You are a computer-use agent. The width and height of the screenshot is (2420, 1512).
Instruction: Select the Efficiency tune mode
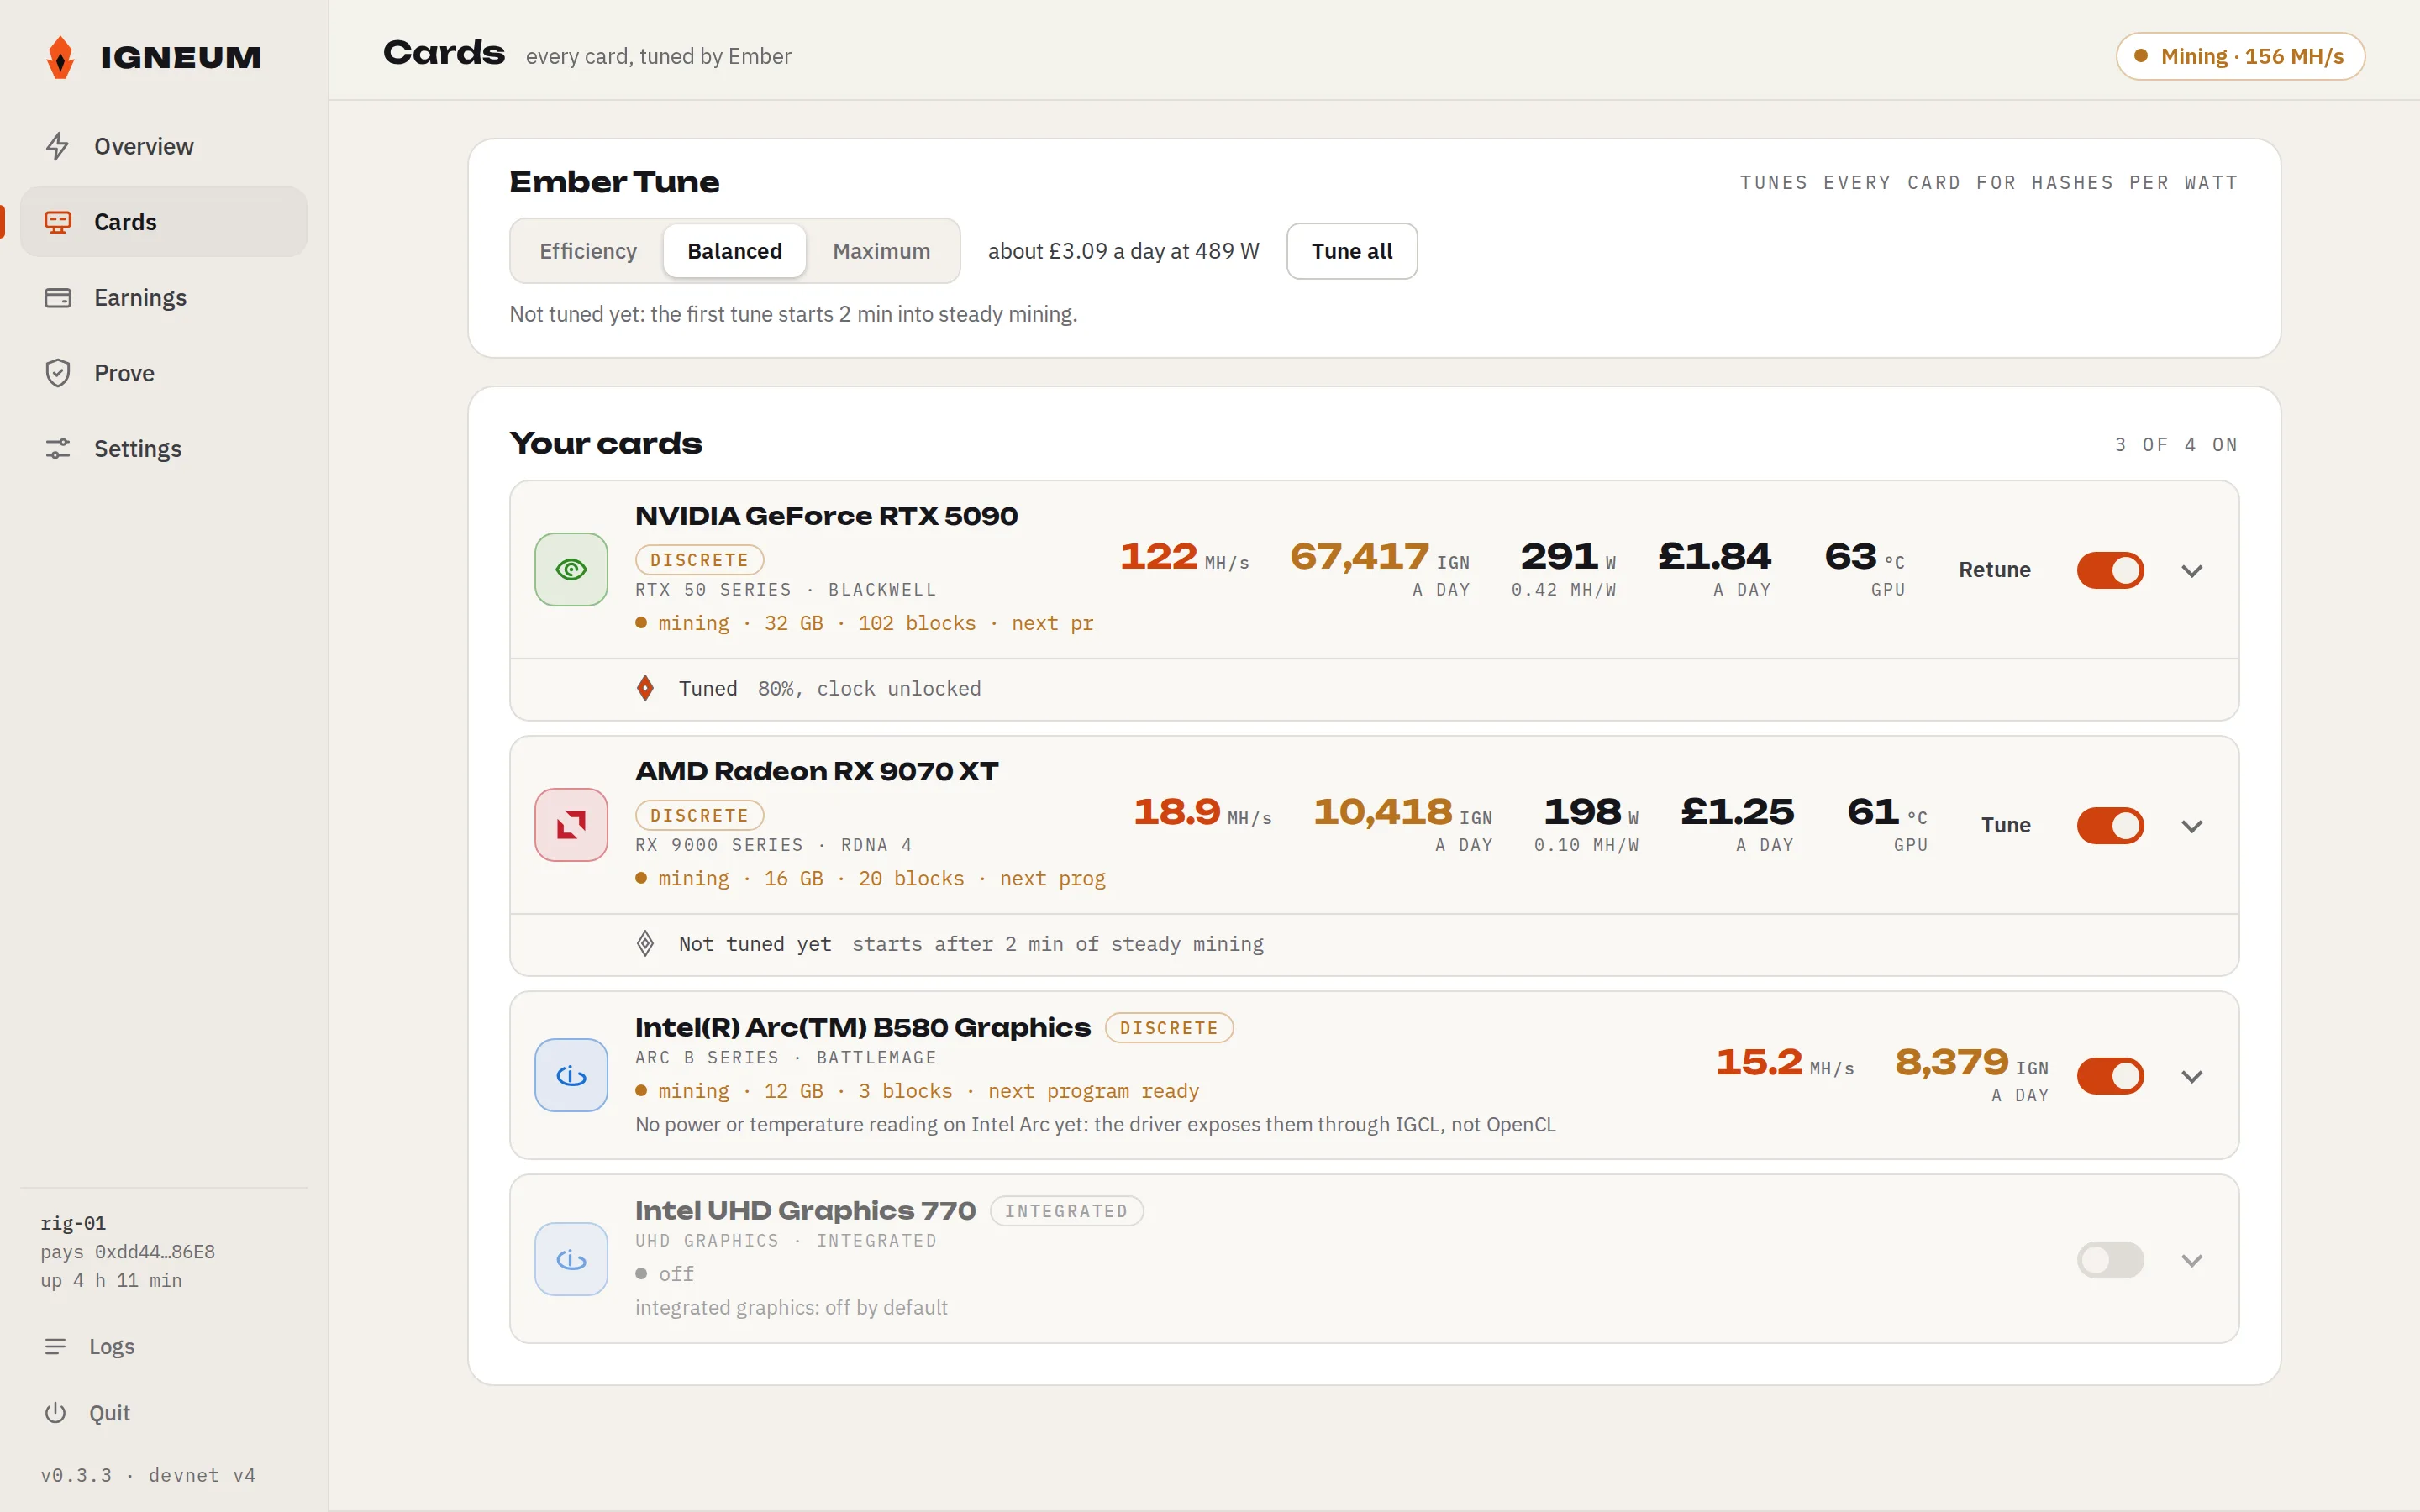click(x=588, y=251)
